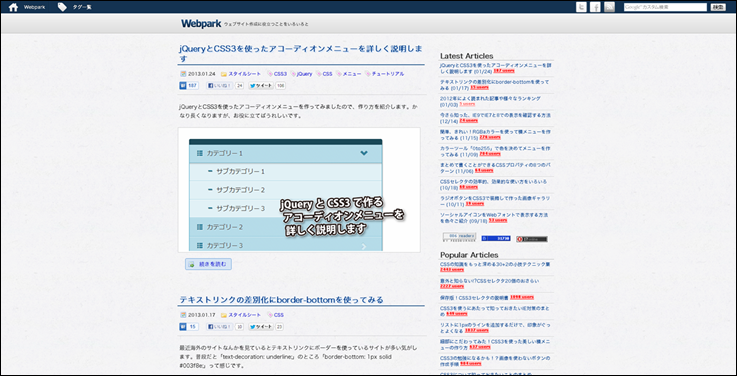
Task: Click the CSS3 tag under the first article
Action: (280, 74)
